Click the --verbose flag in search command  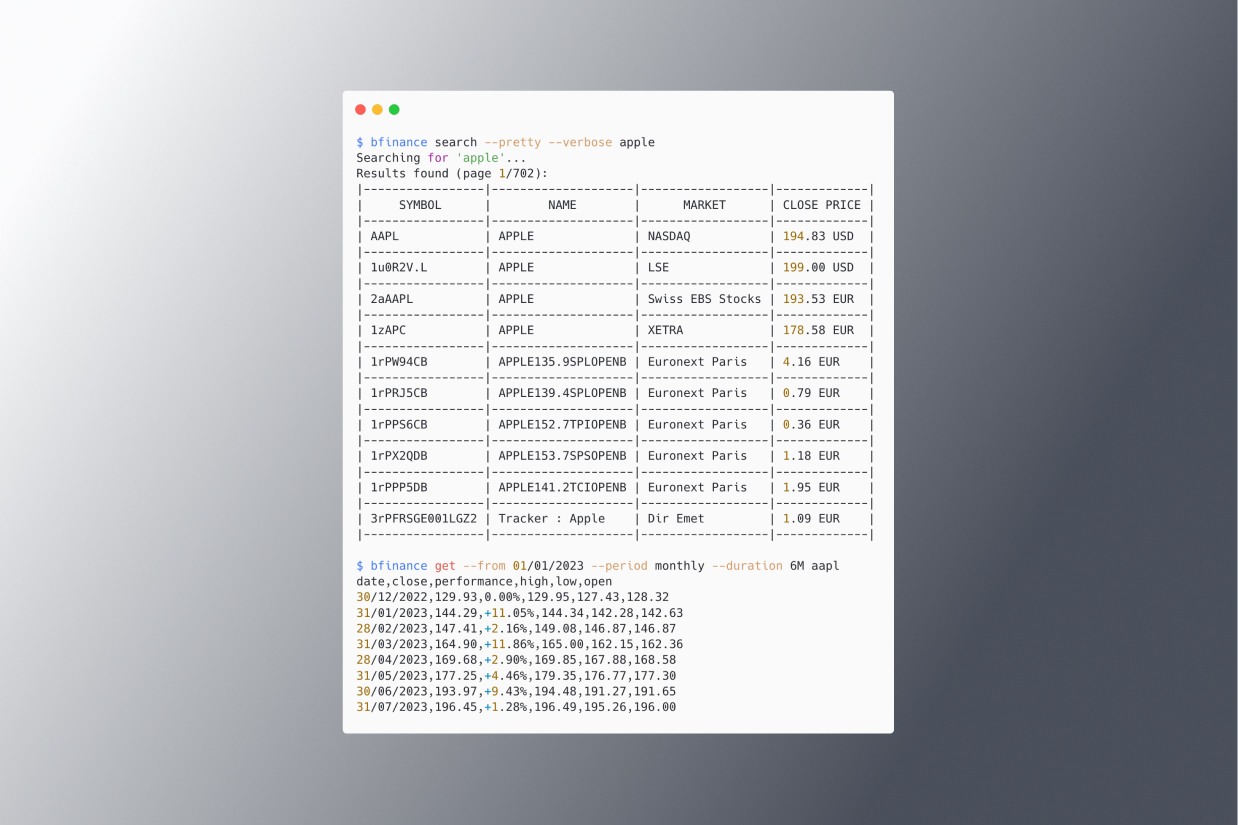(580, 142)
